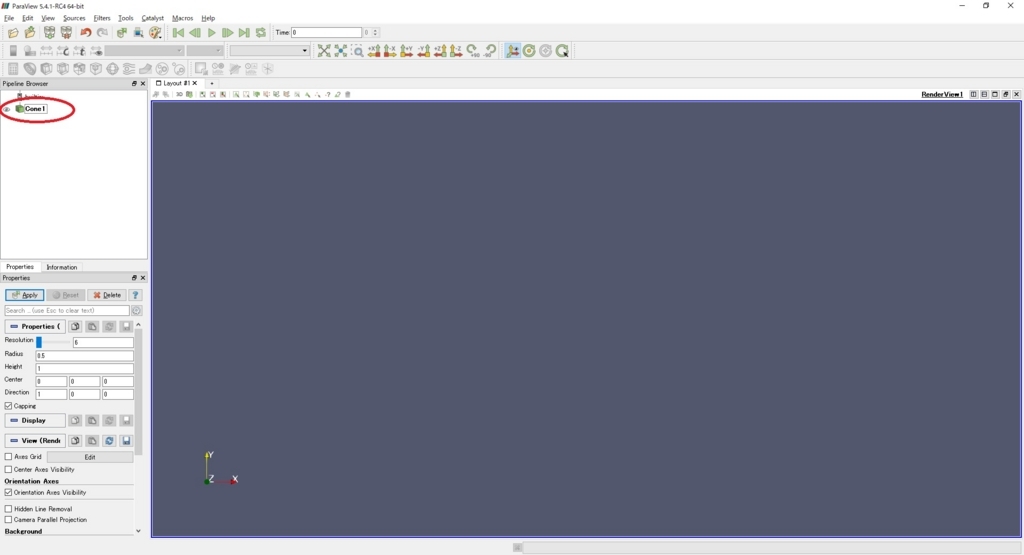Click the Open file folder icon
Viewport: 1024px width, 555px height.
point(13,33)
